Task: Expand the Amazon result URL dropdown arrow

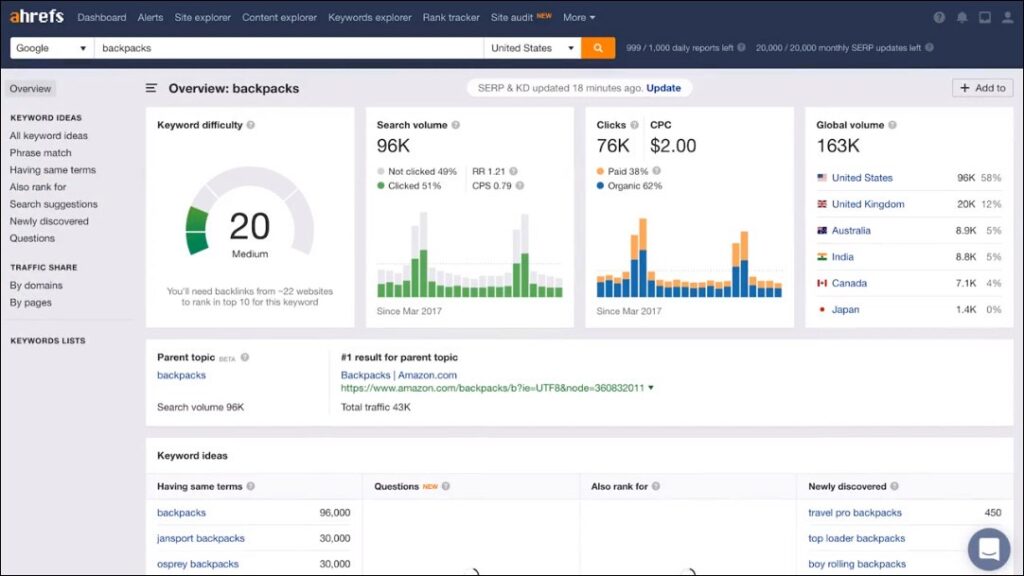Action: 651,388
